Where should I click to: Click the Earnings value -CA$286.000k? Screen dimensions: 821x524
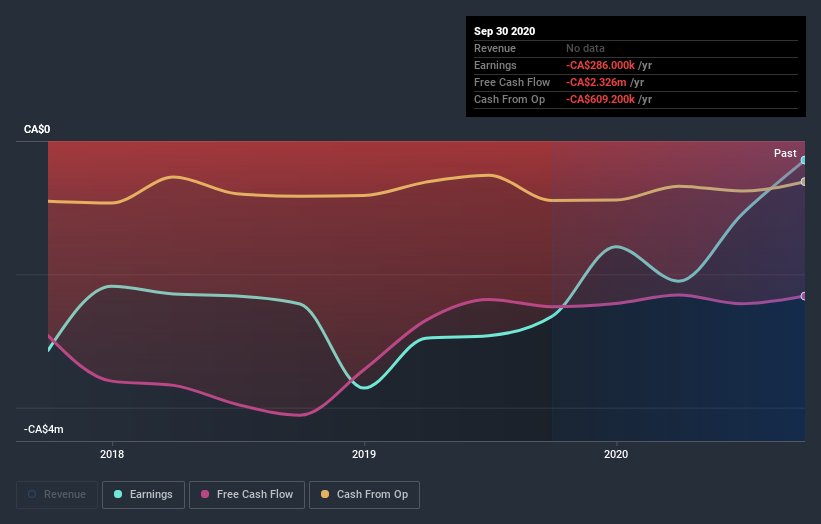pyautogui.click(x=600, y=65)
